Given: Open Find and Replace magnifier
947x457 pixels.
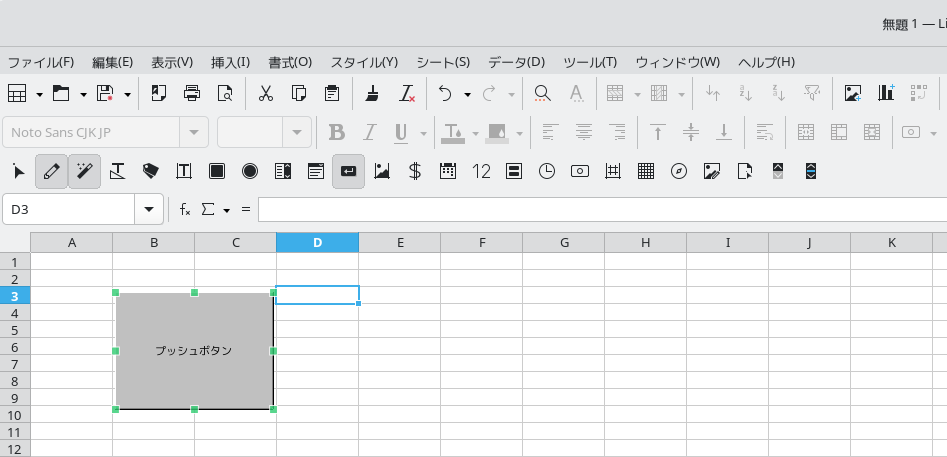Looking at the screenshot, I should coord(543,93).
